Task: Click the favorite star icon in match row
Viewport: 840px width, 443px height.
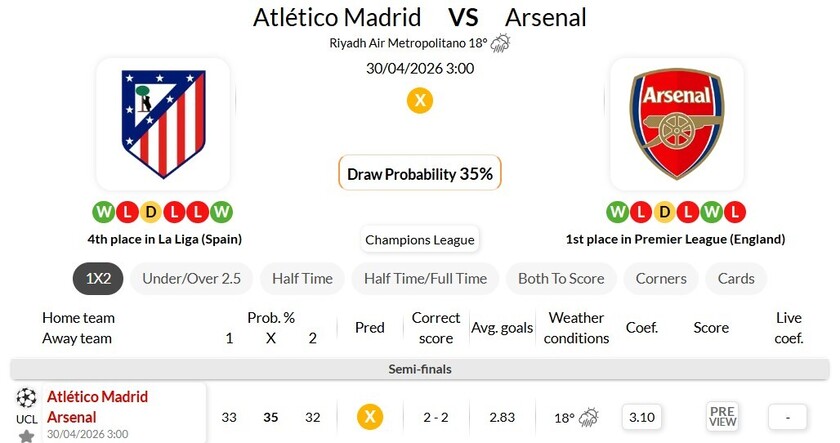Action: click(x=27, y=436)
